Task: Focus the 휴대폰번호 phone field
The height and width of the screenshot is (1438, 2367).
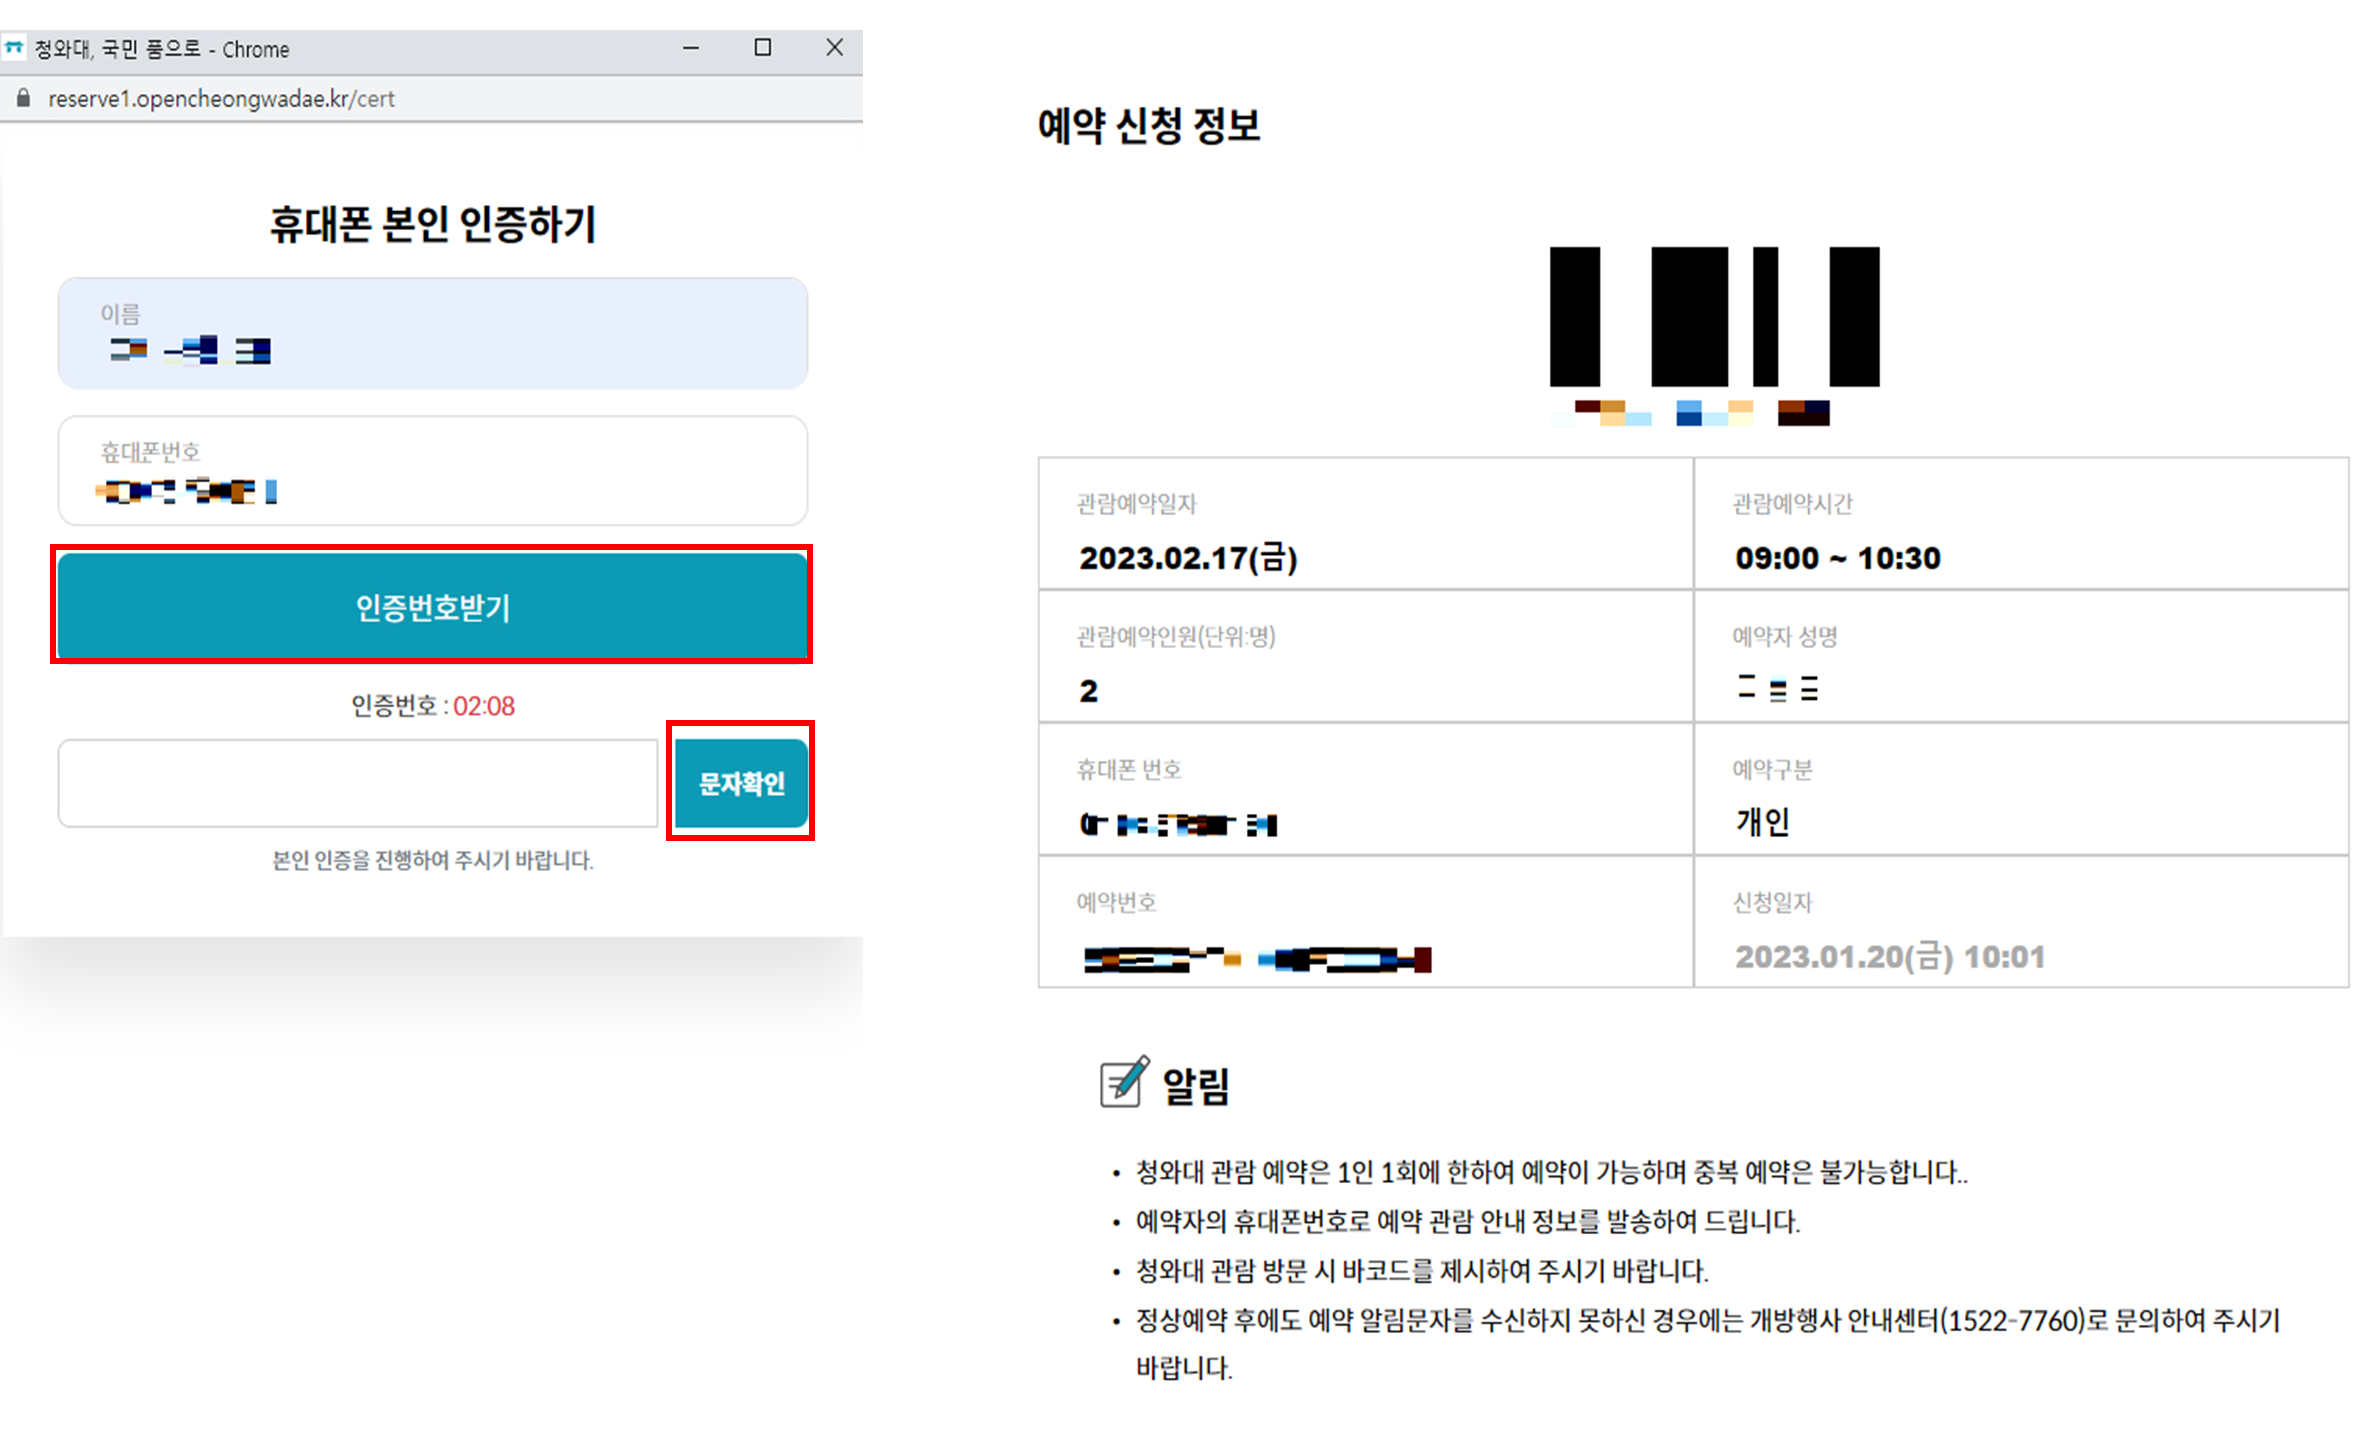Action: (x=432, y=471)
